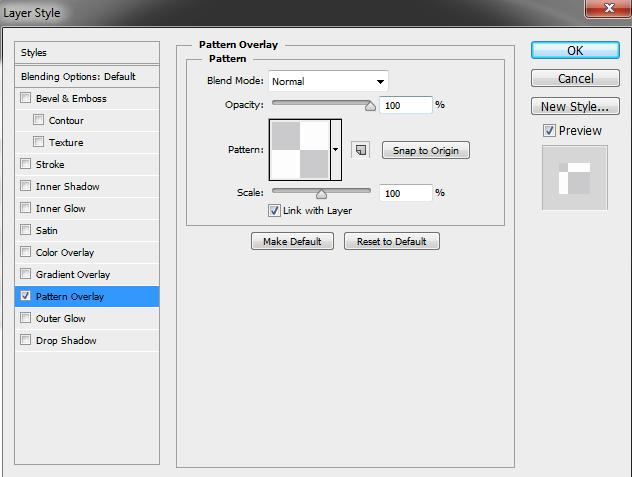Uncheck Link with Layer

click(274, 210)
